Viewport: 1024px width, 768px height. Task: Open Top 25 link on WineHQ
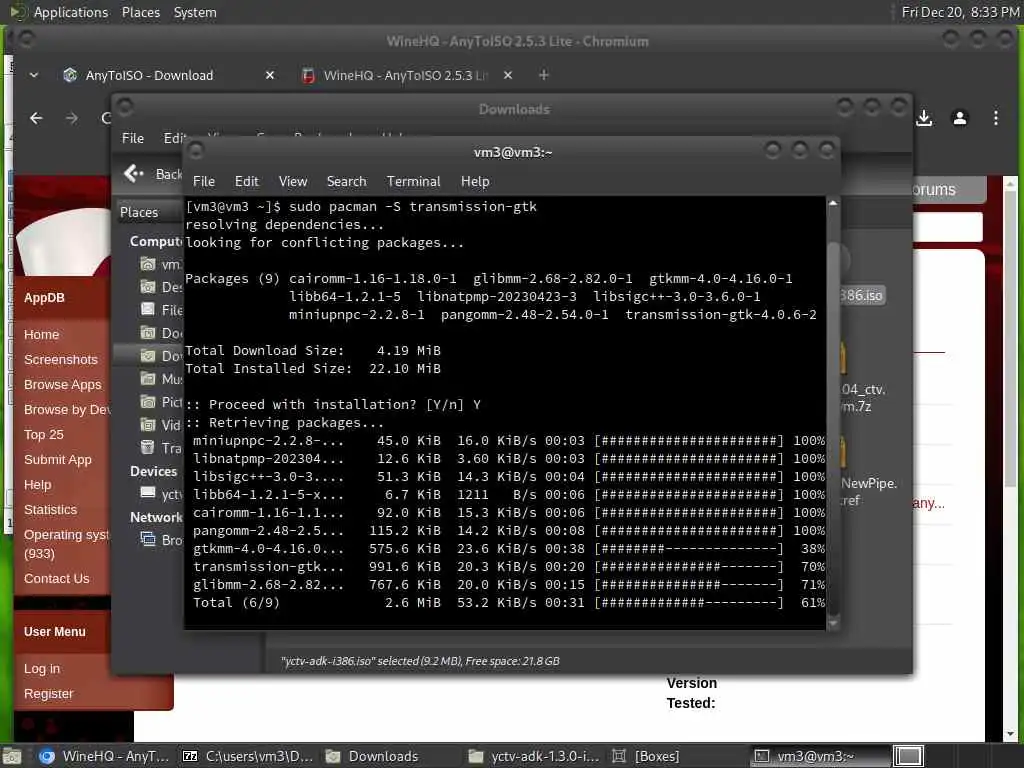coord(44,435)
